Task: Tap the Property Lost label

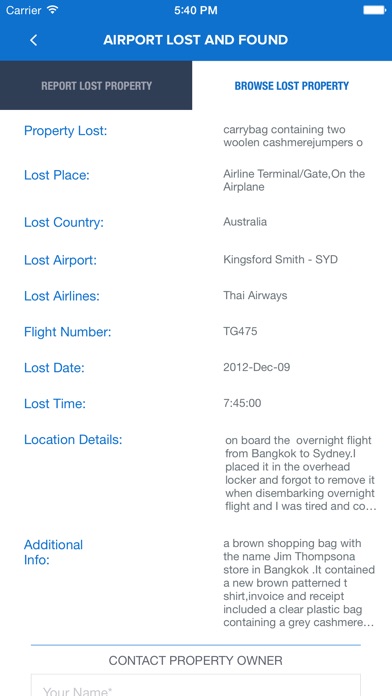Action: [66, 131]
